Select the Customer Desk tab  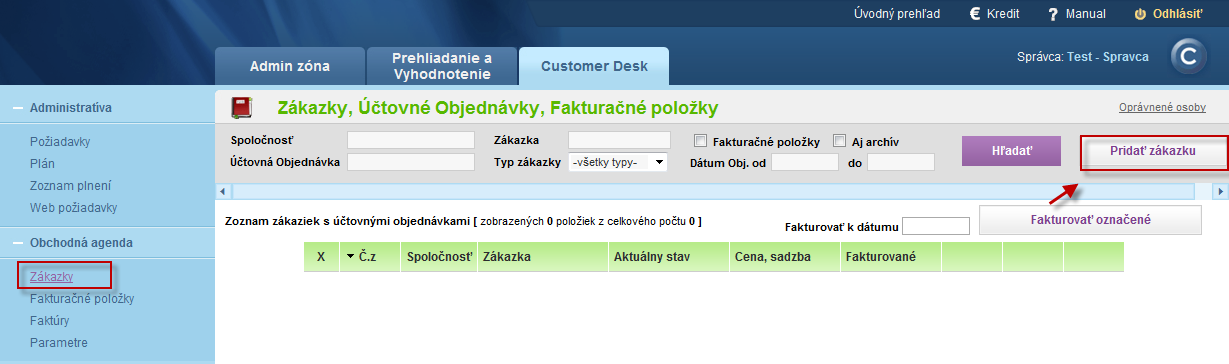[x=594, y=67]
